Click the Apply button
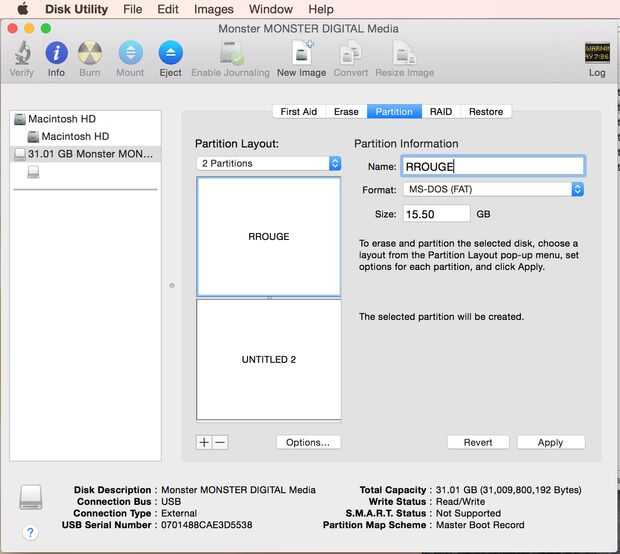This screenshot has height=554, width=620. [x=550, y=442]
